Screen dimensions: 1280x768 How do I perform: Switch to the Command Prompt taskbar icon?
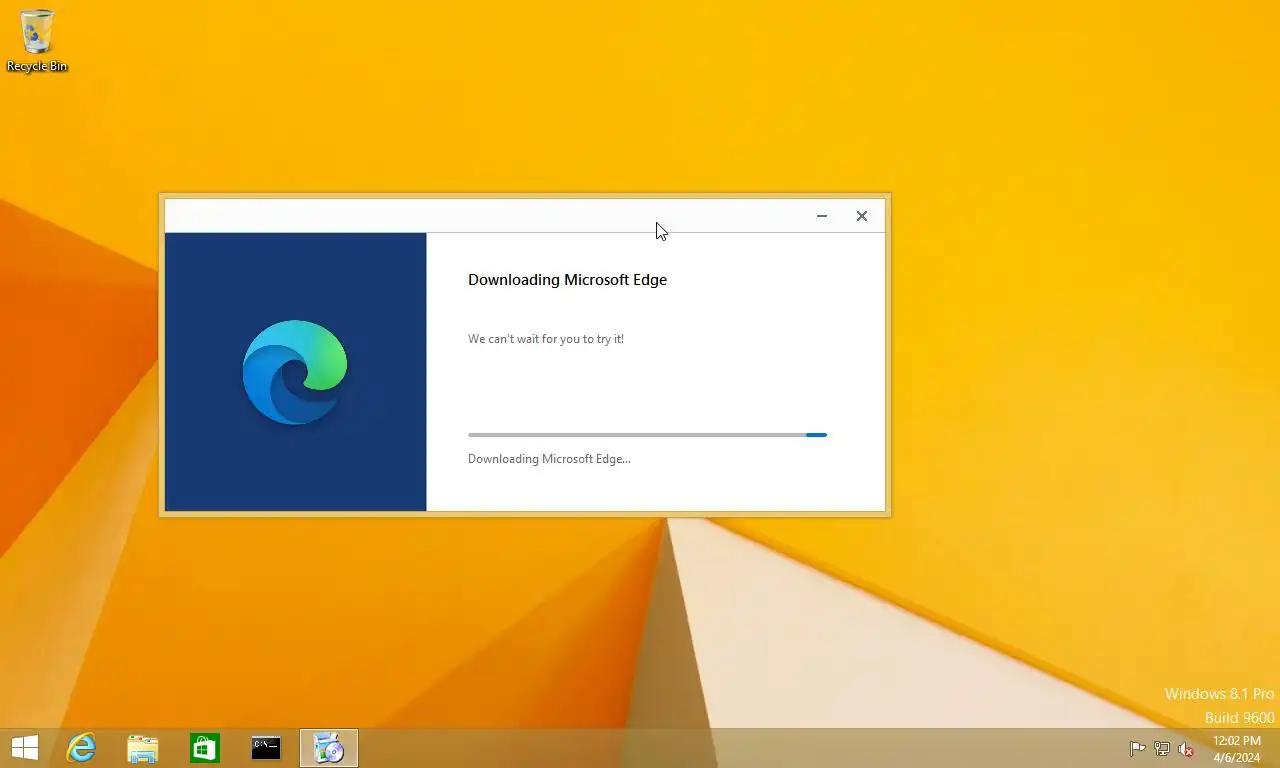pyautogui.click(x=266, y=748)
